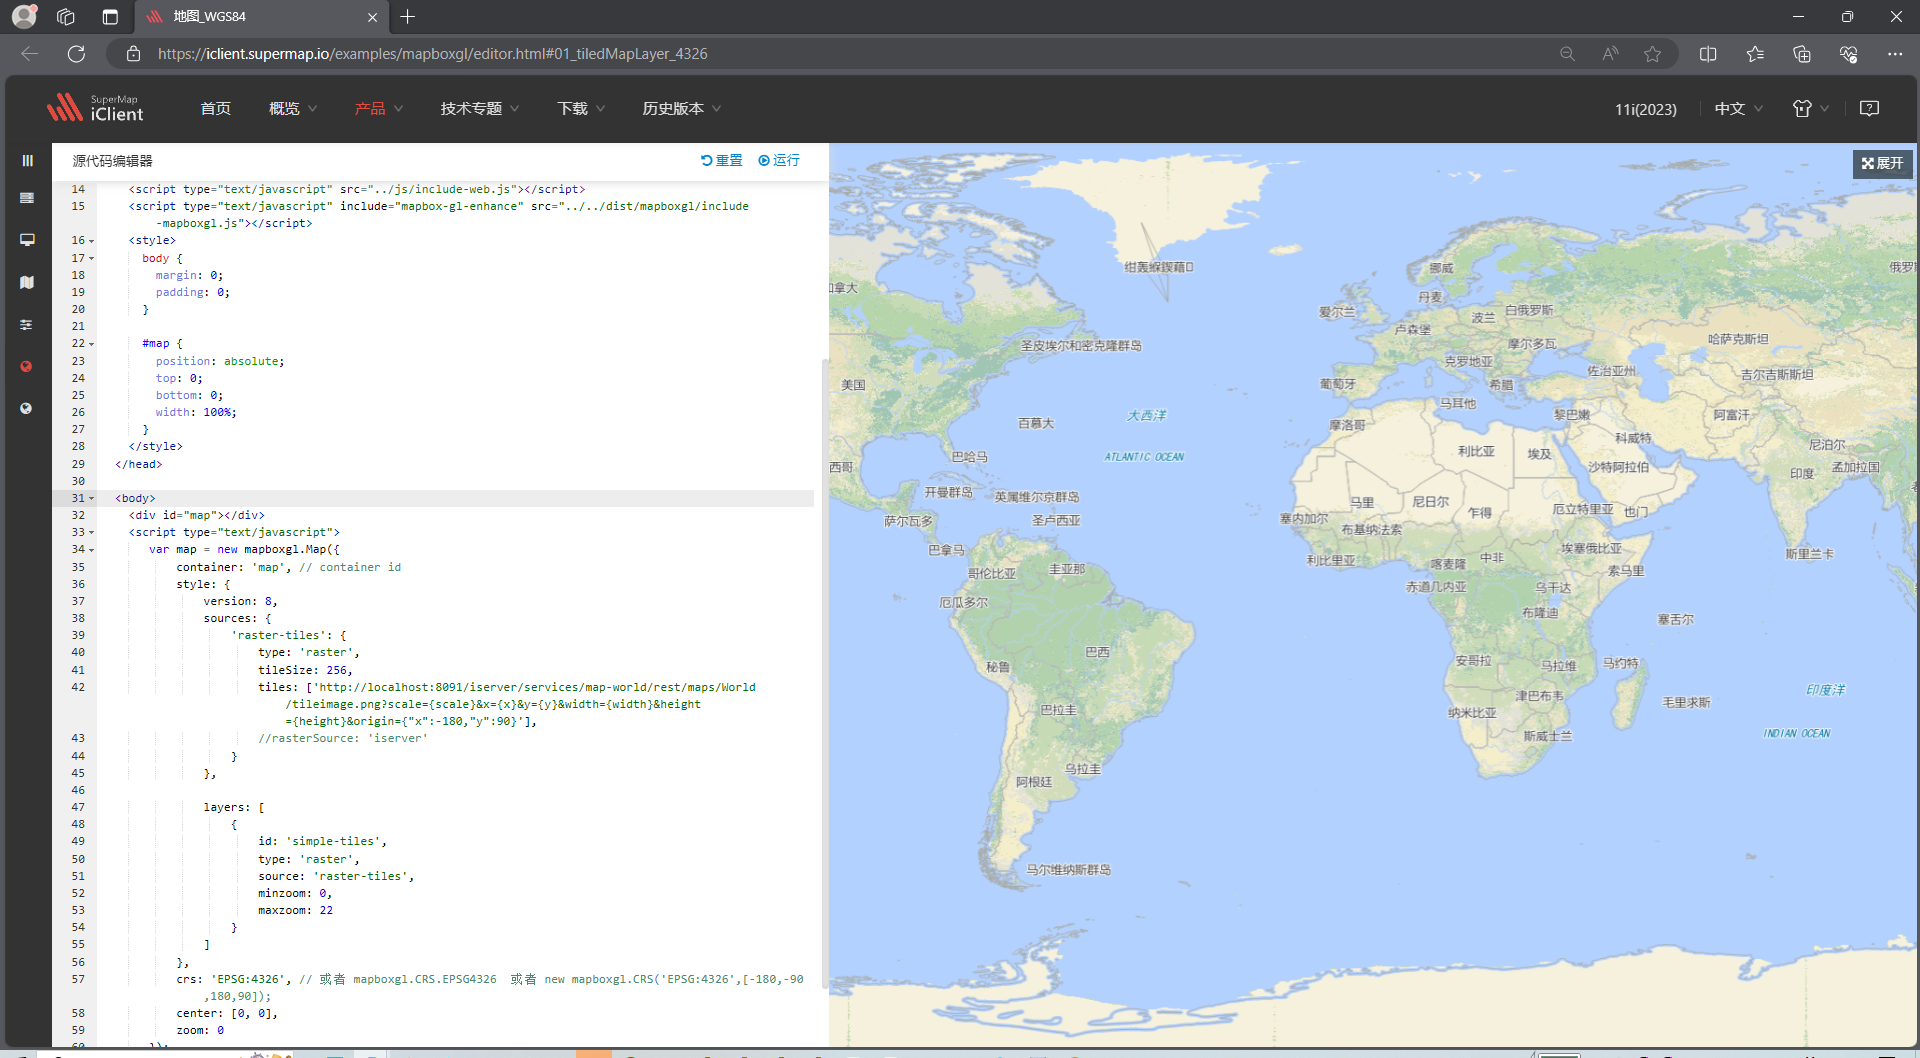This screenshot has width=1920, height=1058.
Task: Place cursor on 'tileSize: 256,' line
Action: click(x=305, y=670)
